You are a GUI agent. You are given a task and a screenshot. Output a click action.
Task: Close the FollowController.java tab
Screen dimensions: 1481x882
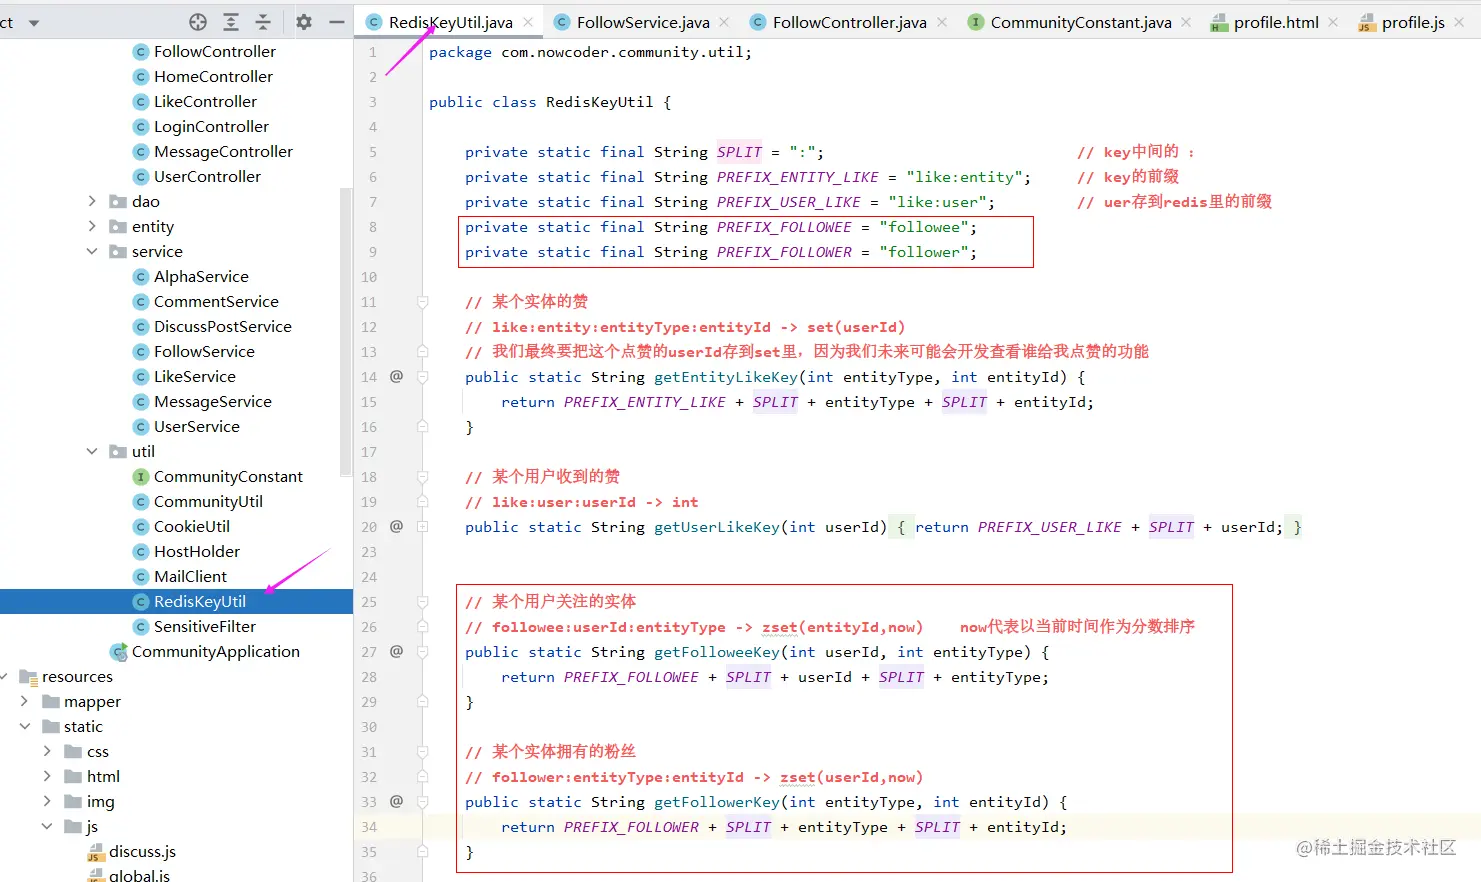(x=942, y=22)
